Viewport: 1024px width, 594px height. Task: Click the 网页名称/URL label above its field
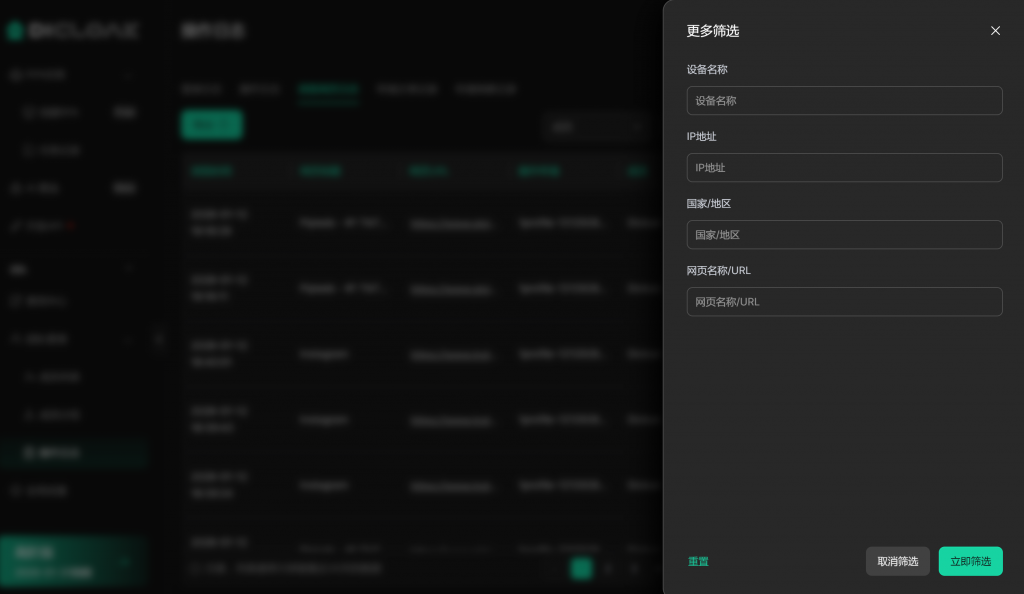718,271
